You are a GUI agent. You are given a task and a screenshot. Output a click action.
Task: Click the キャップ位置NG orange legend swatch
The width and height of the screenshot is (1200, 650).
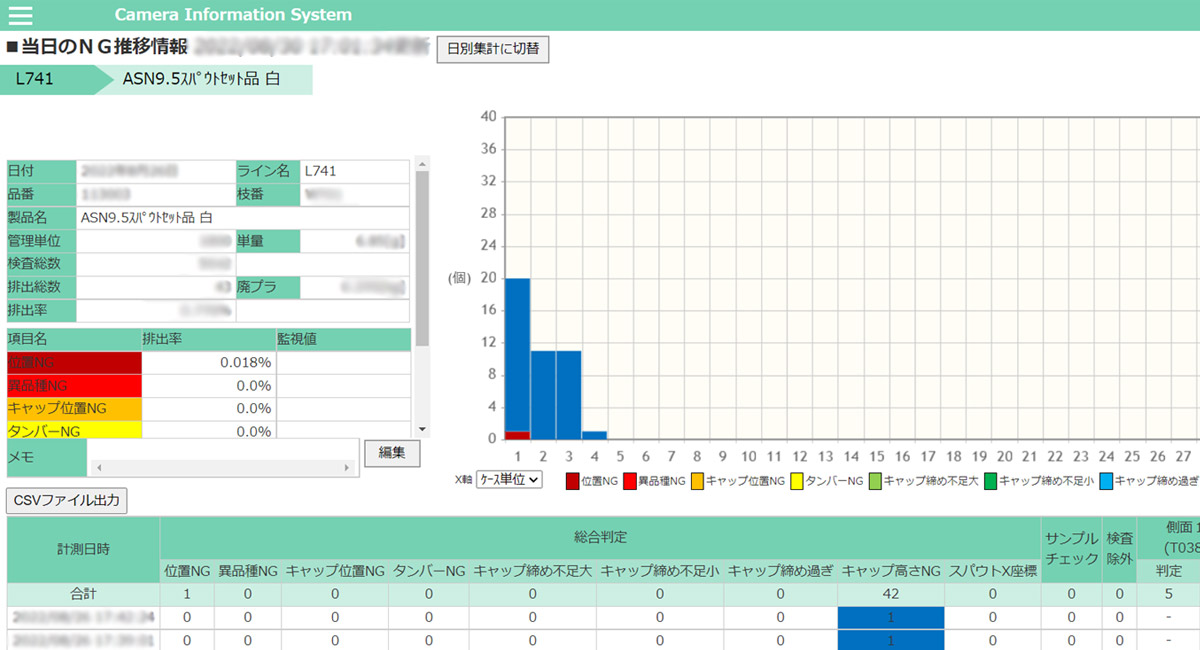coord(697,481)
